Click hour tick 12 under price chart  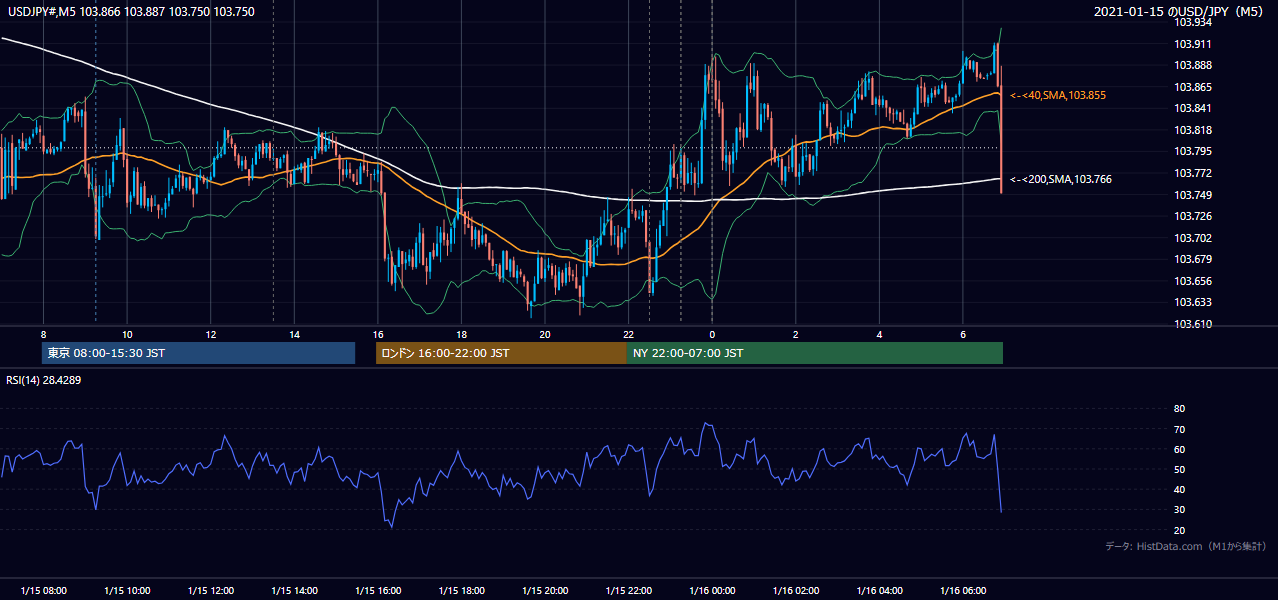point(211,333)
